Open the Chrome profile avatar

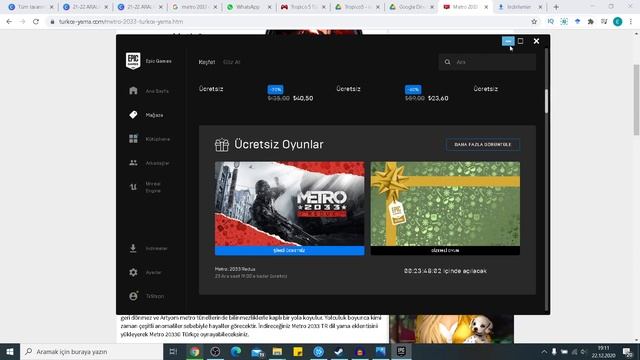[x=618, y=22]
